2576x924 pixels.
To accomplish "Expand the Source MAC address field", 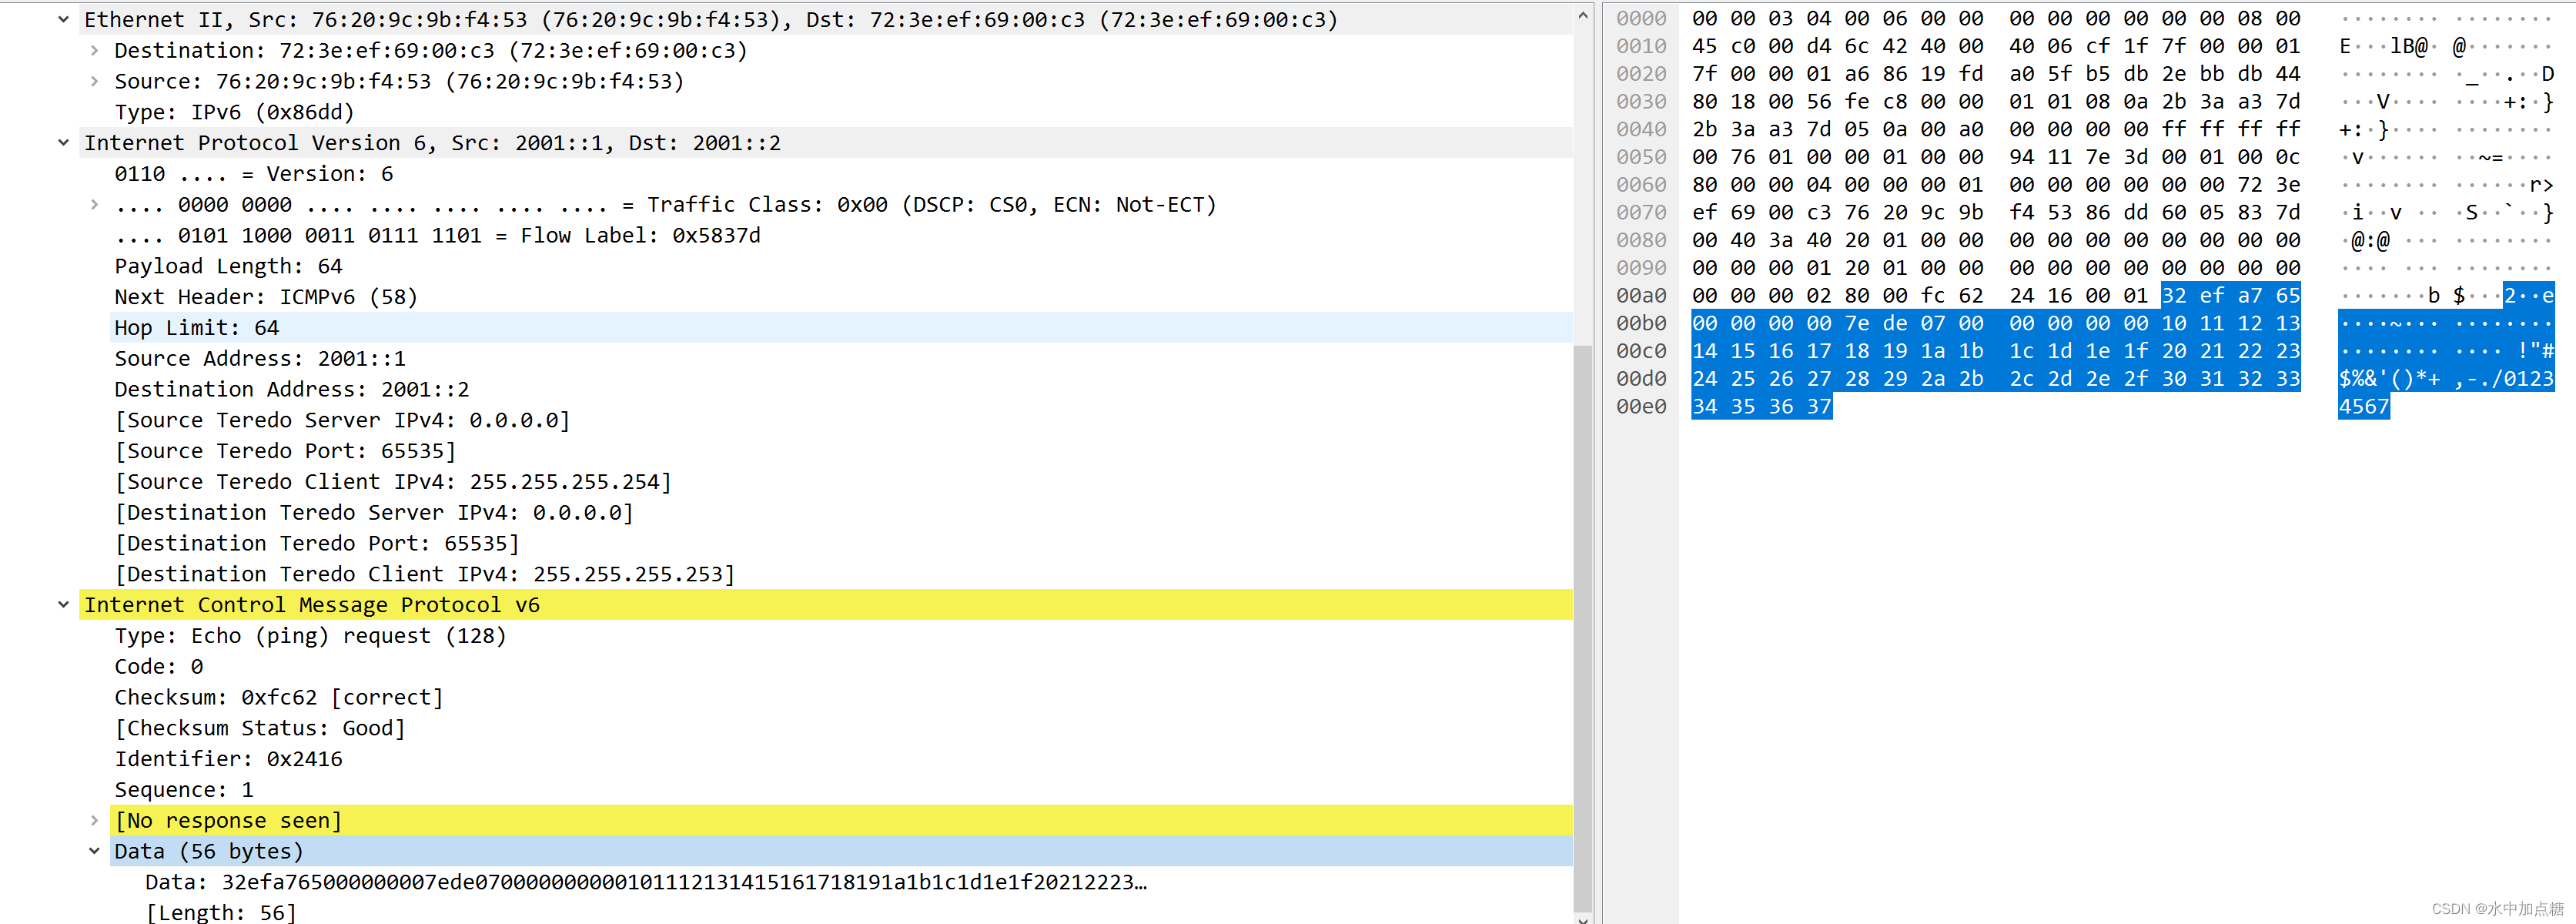I will coord(94,81).
